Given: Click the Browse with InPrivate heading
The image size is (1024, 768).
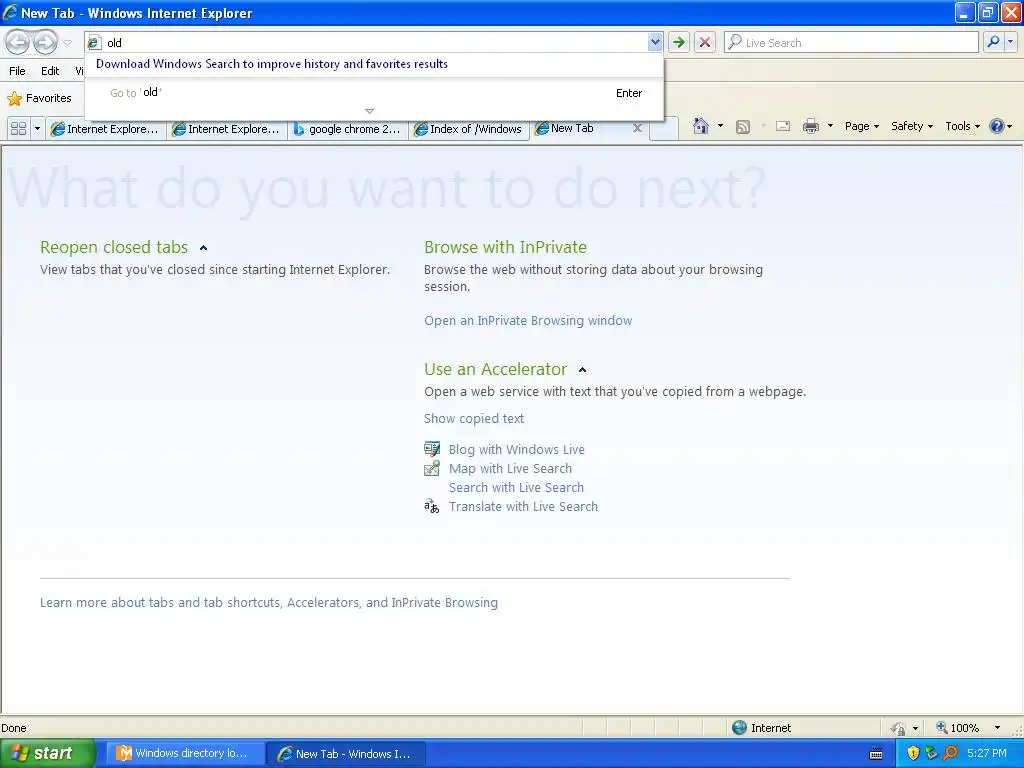Looking at the screenshot, I should click(505, 248).
